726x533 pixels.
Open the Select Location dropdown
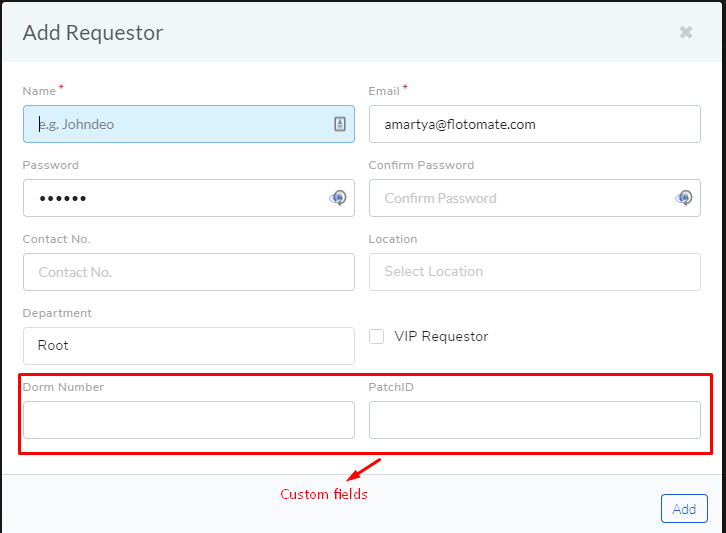pos(535,272)
